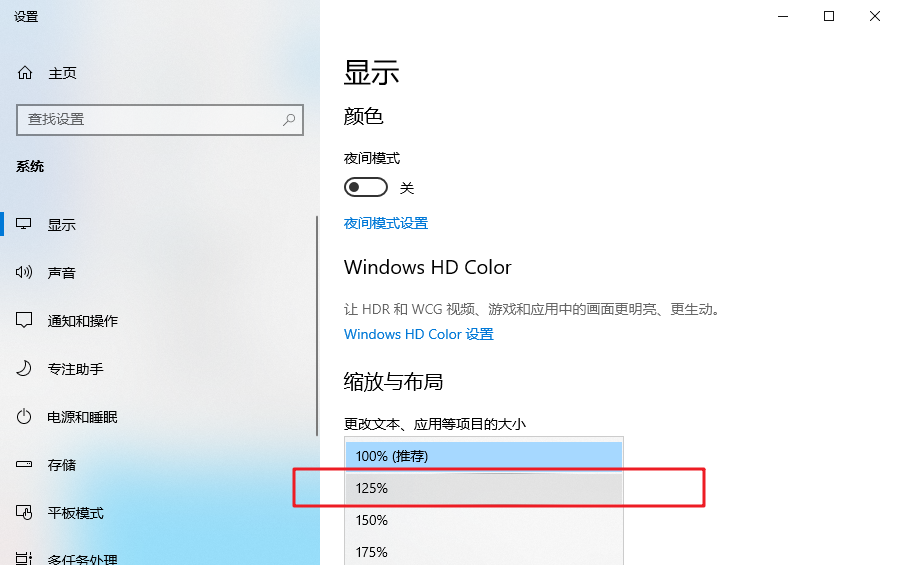Image resolution: width=898 pixels, height=565 pixels.
Task: Click the search magnifier icon
Action: (289, 120)
